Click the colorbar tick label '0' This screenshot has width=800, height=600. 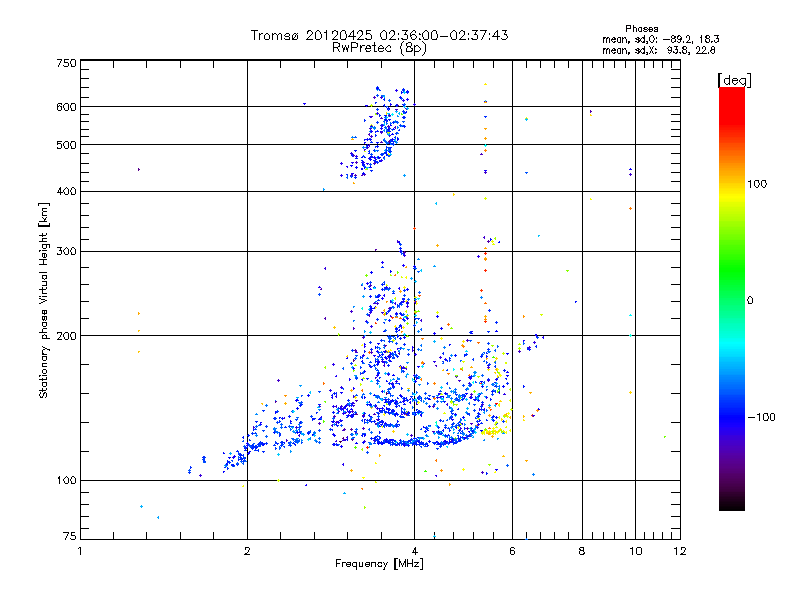[749, 301]
